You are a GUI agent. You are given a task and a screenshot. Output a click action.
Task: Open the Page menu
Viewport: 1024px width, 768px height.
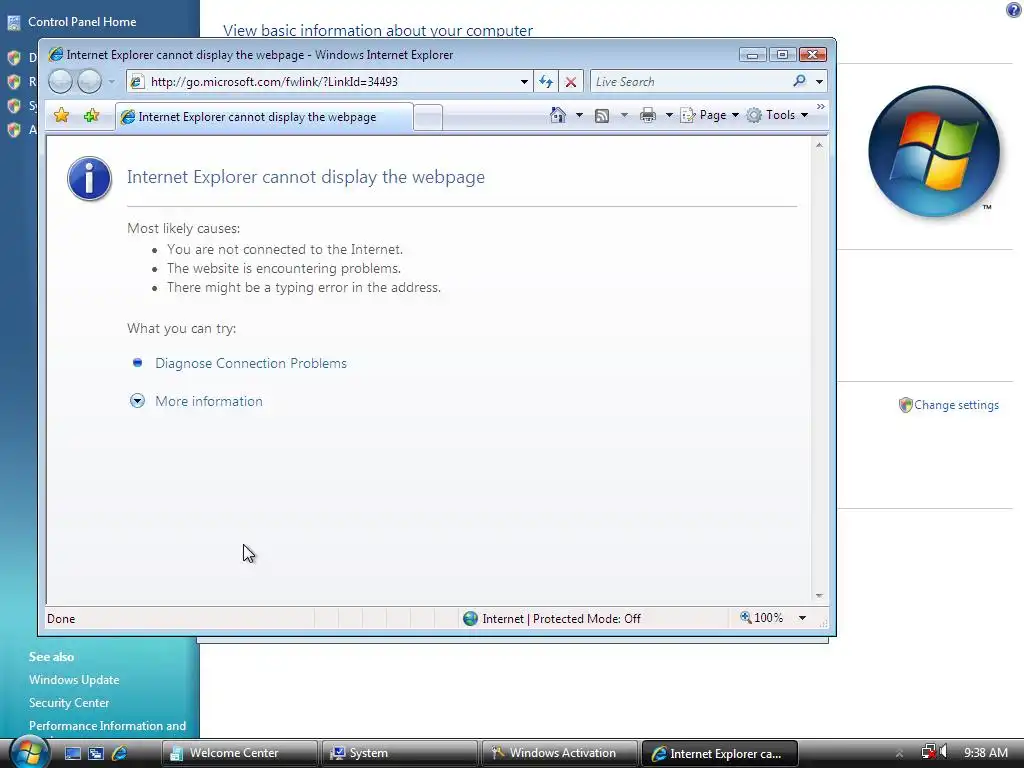(x=709, y=115)
